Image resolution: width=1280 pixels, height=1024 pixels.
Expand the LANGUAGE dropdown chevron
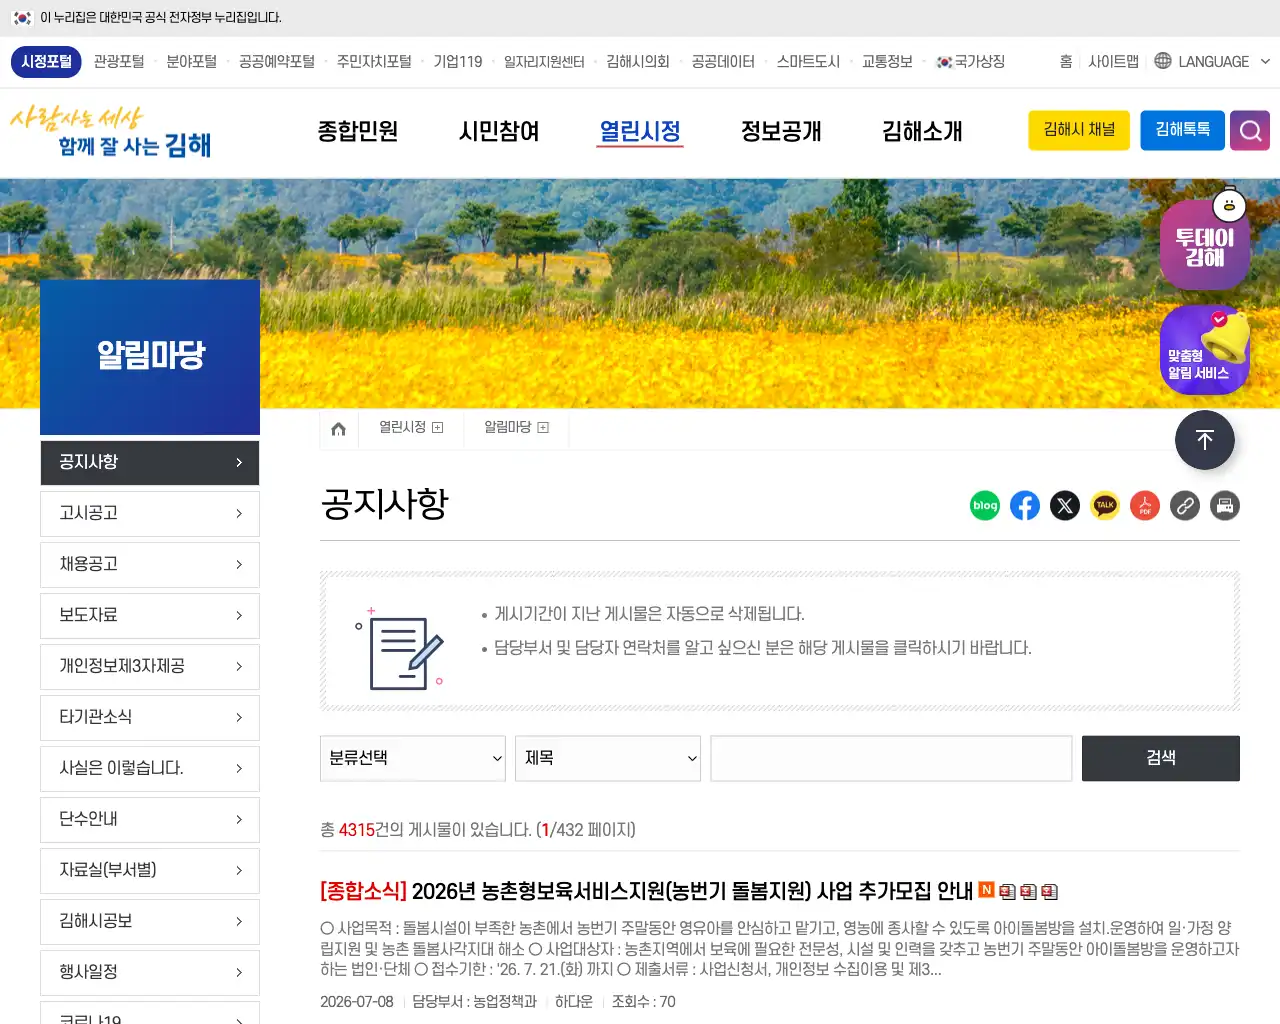1265,62
